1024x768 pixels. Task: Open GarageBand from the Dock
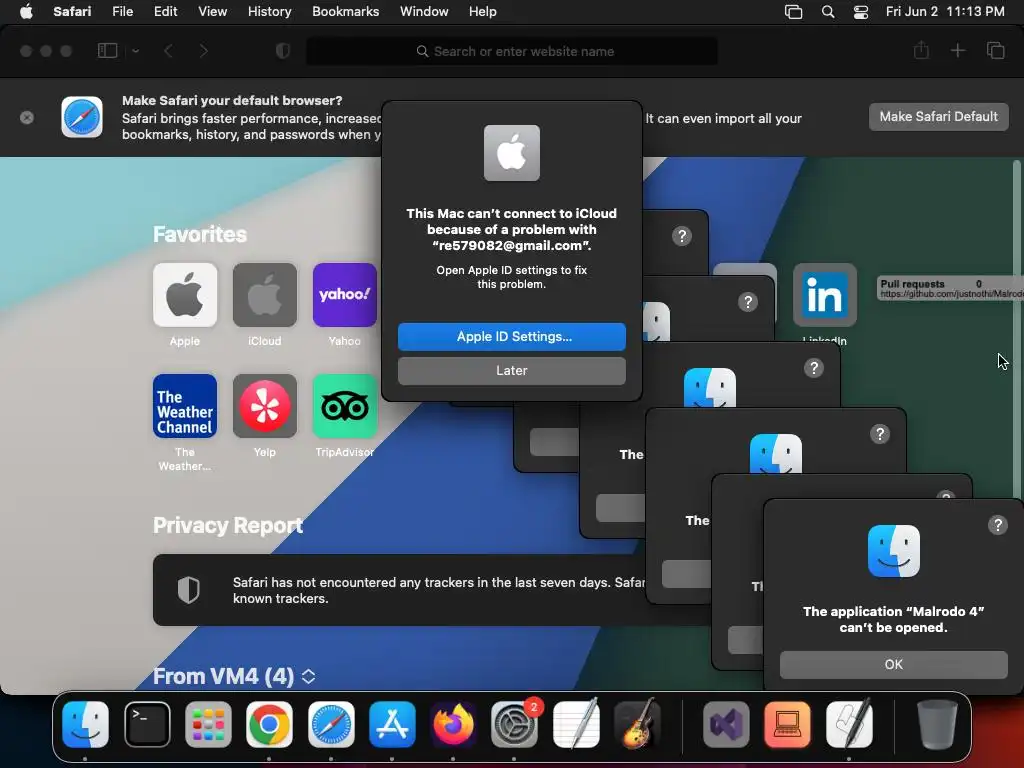[637, 724]
